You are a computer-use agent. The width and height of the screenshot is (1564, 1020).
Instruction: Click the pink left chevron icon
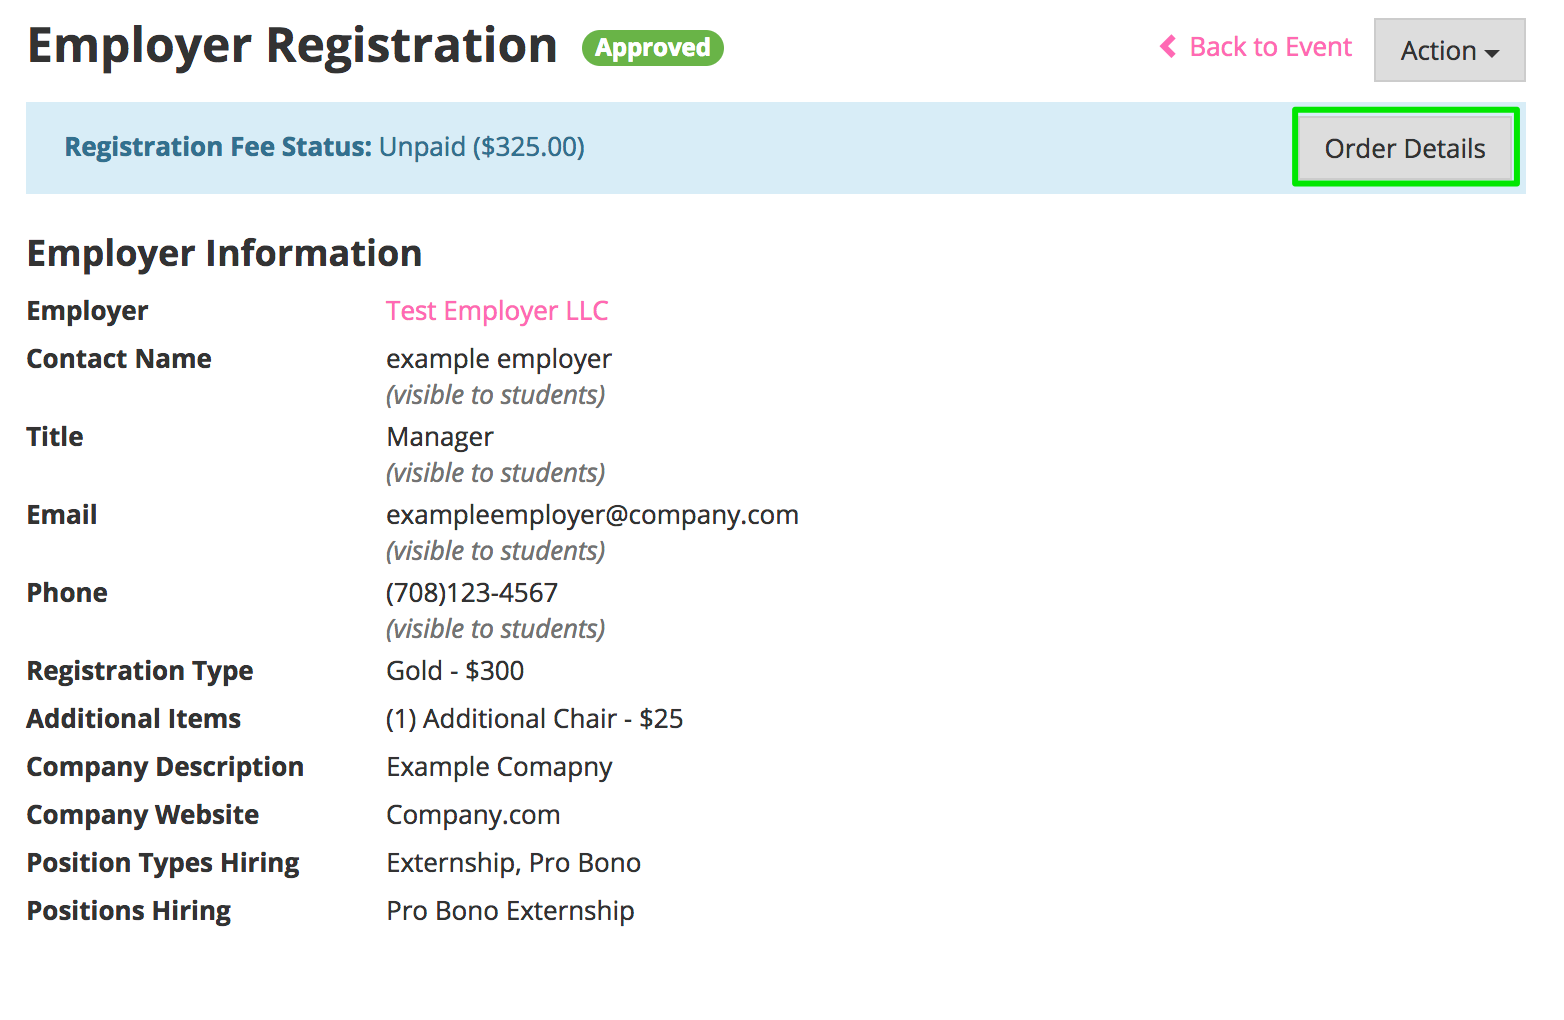[x=1168, y=47]
